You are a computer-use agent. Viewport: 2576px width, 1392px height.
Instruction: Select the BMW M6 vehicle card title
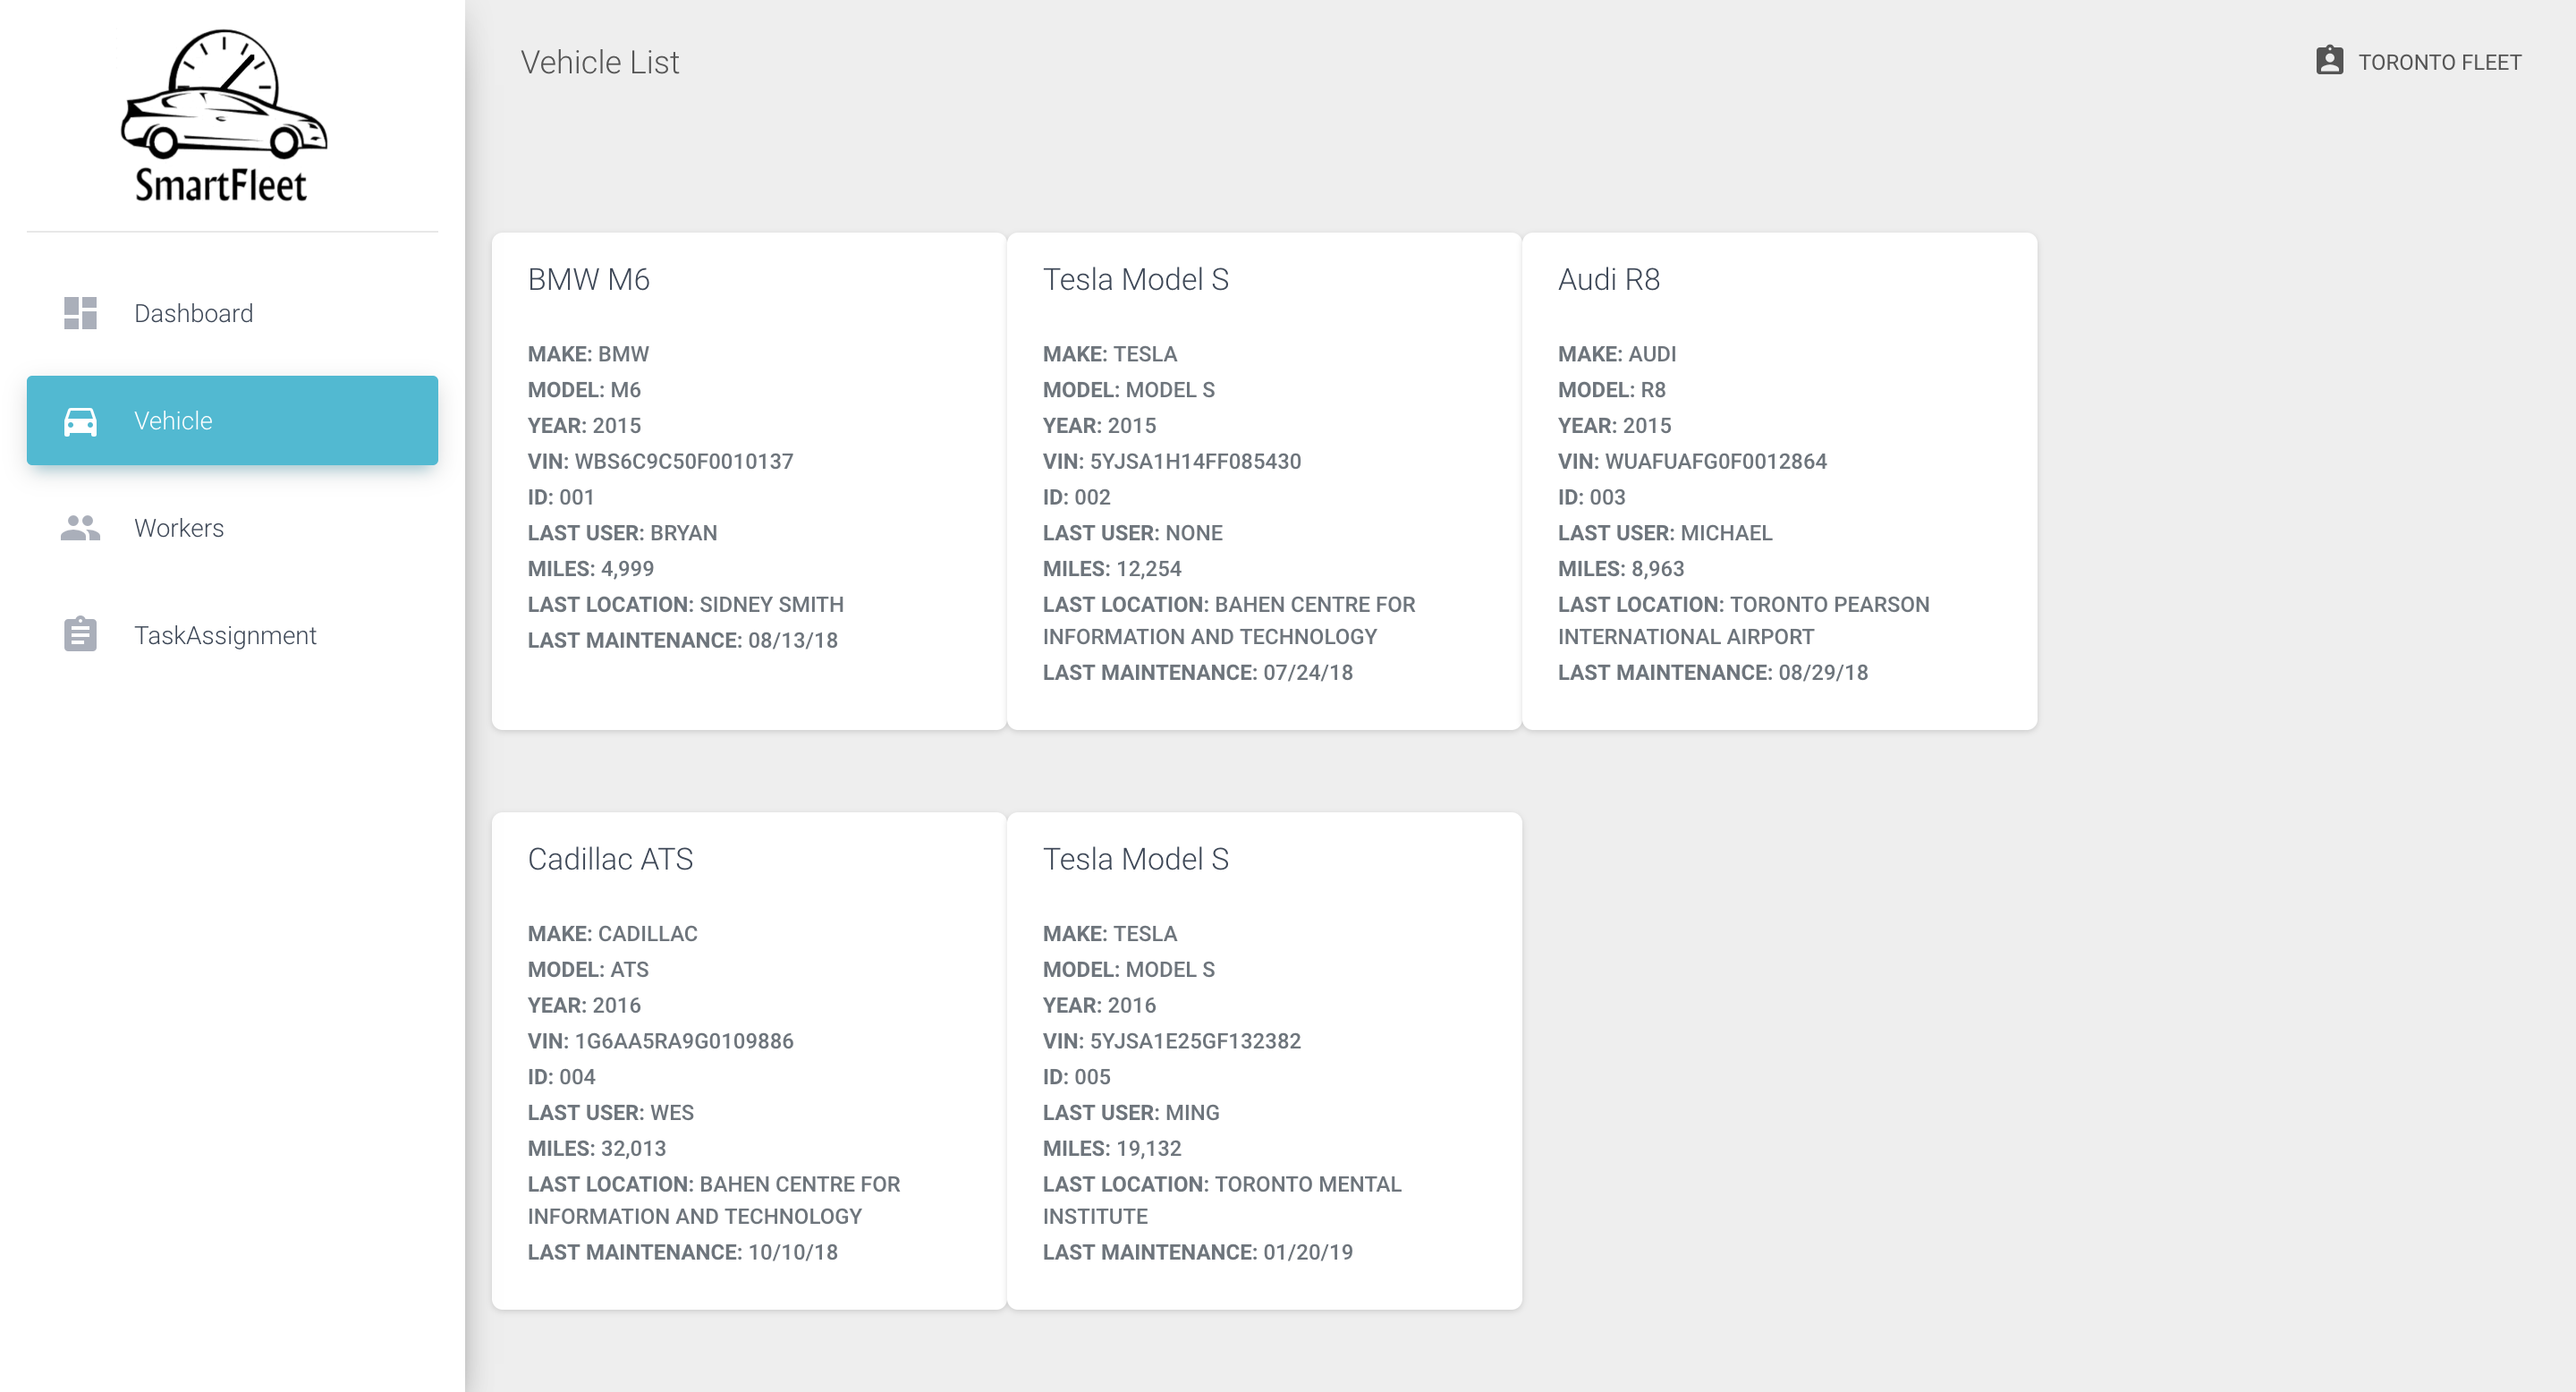point(588,279)
